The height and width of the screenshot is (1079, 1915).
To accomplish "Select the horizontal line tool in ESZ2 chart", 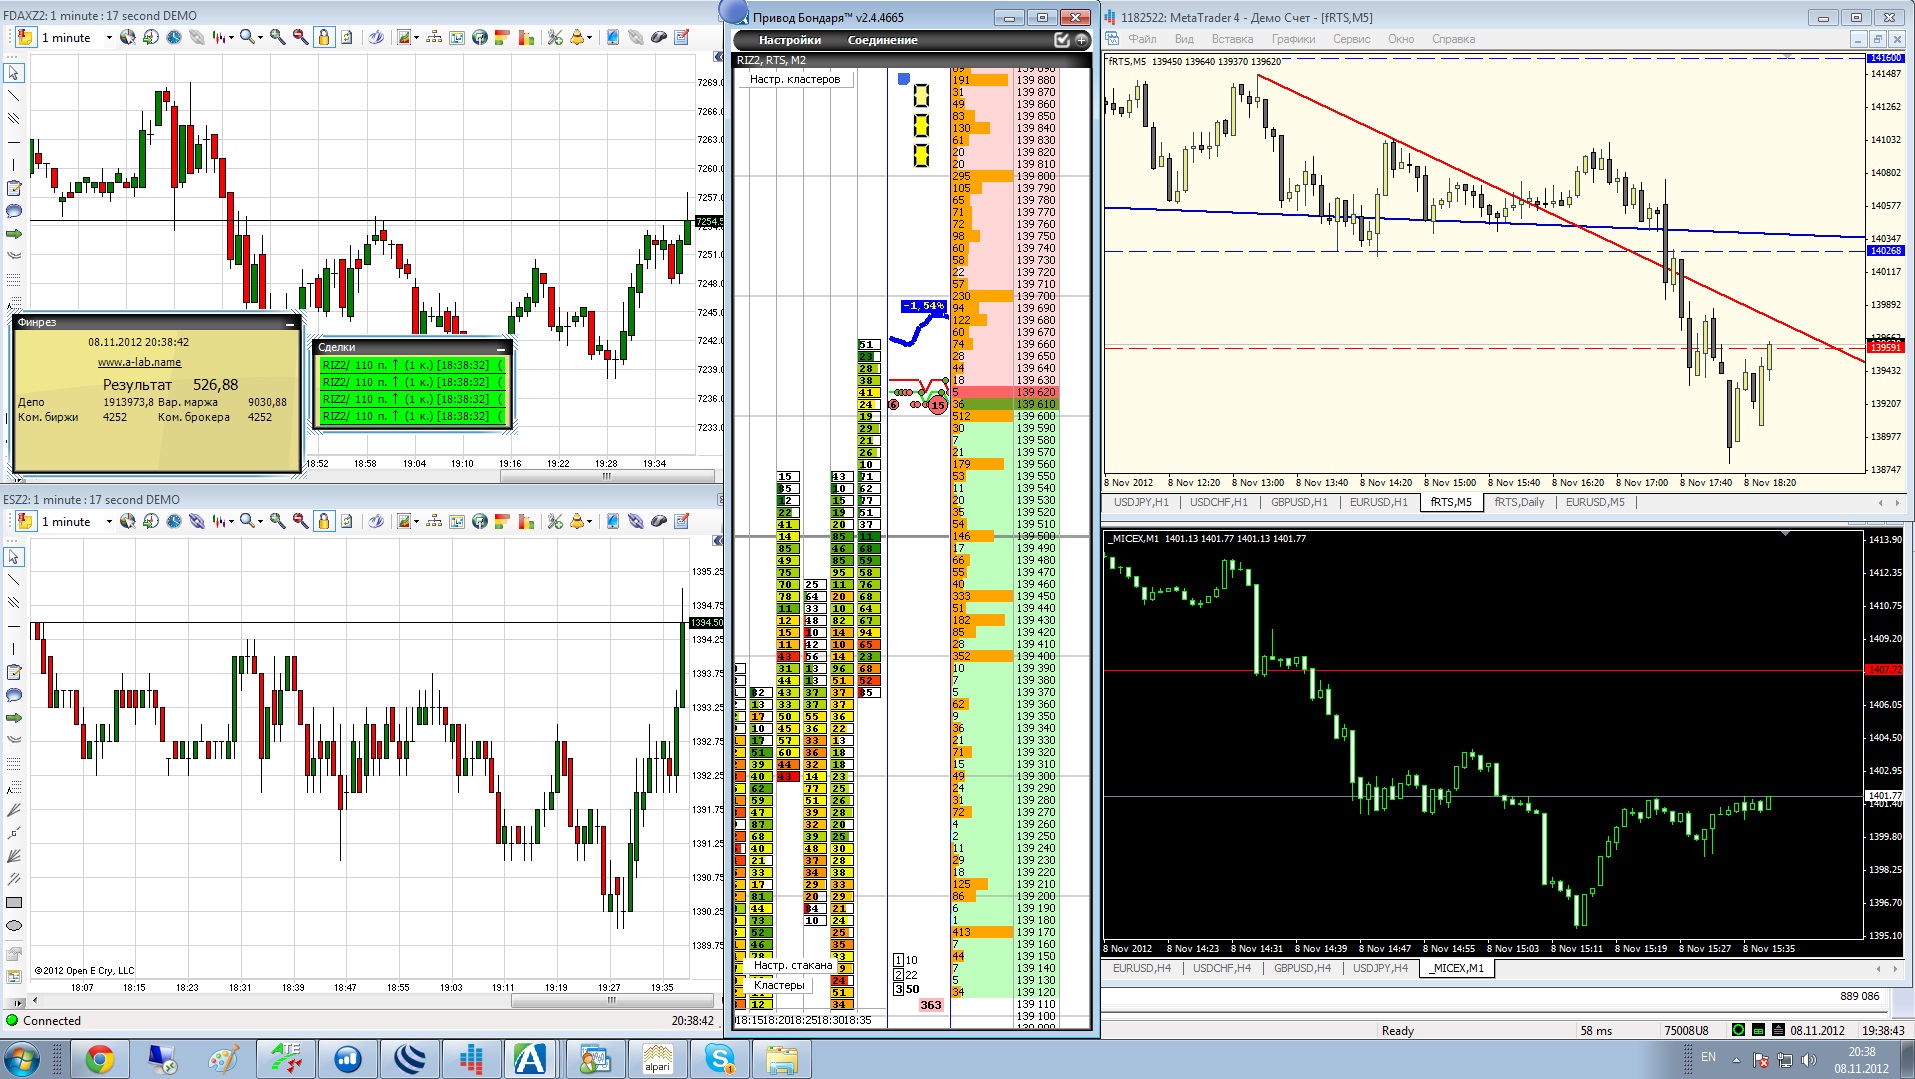I will [x=14, y=626].
